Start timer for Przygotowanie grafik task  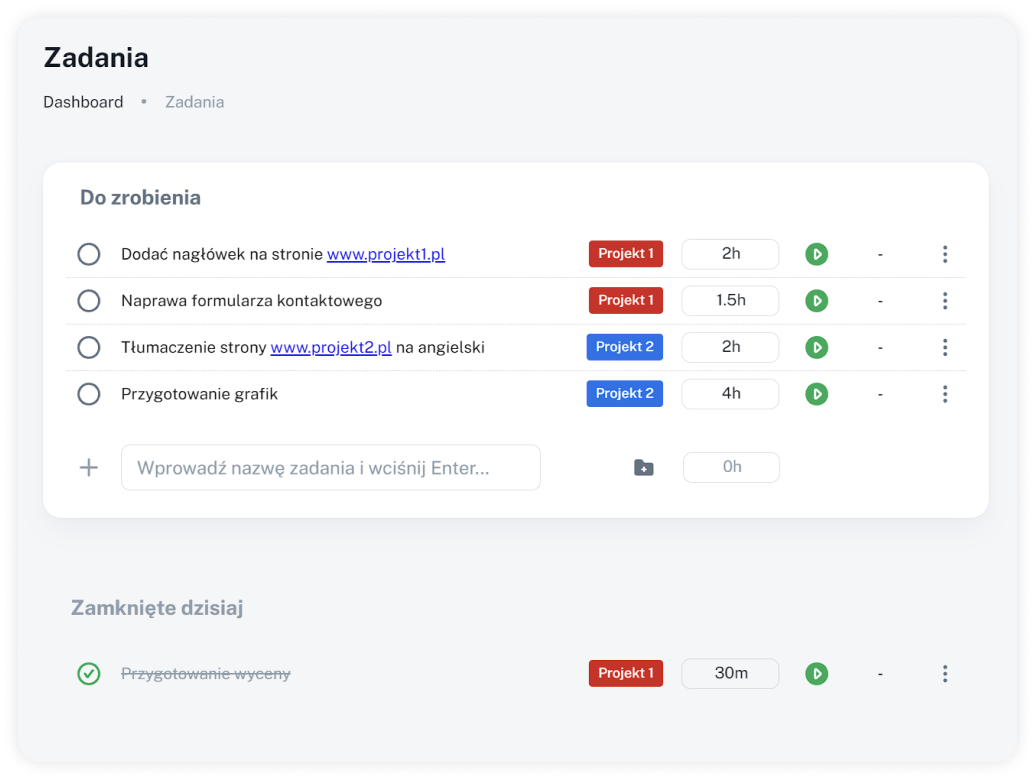tap(817, 394)
